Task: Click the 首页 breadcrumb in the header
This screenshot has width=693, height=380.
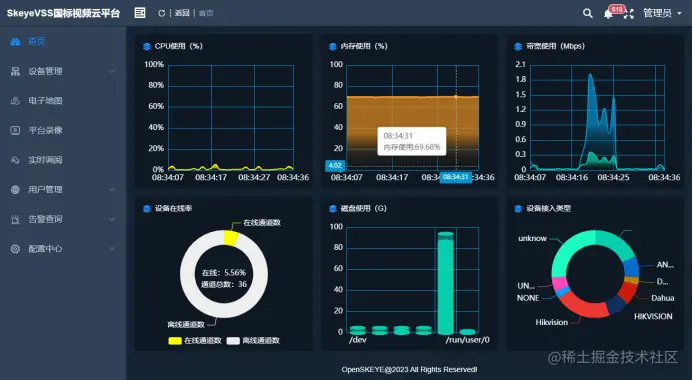Action: [206, 13]
